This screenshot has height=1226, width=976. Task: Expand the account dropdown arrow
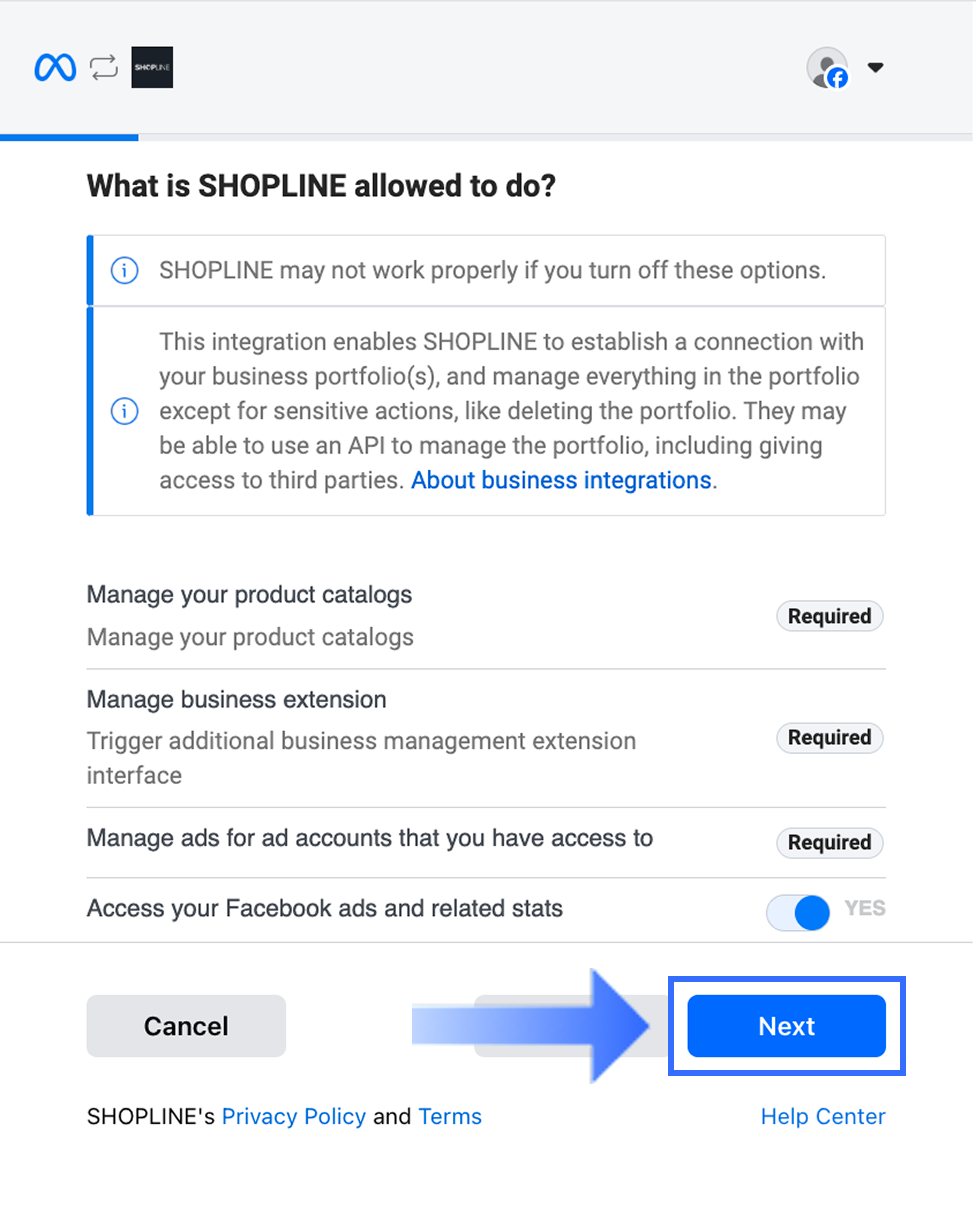[875, 68]
